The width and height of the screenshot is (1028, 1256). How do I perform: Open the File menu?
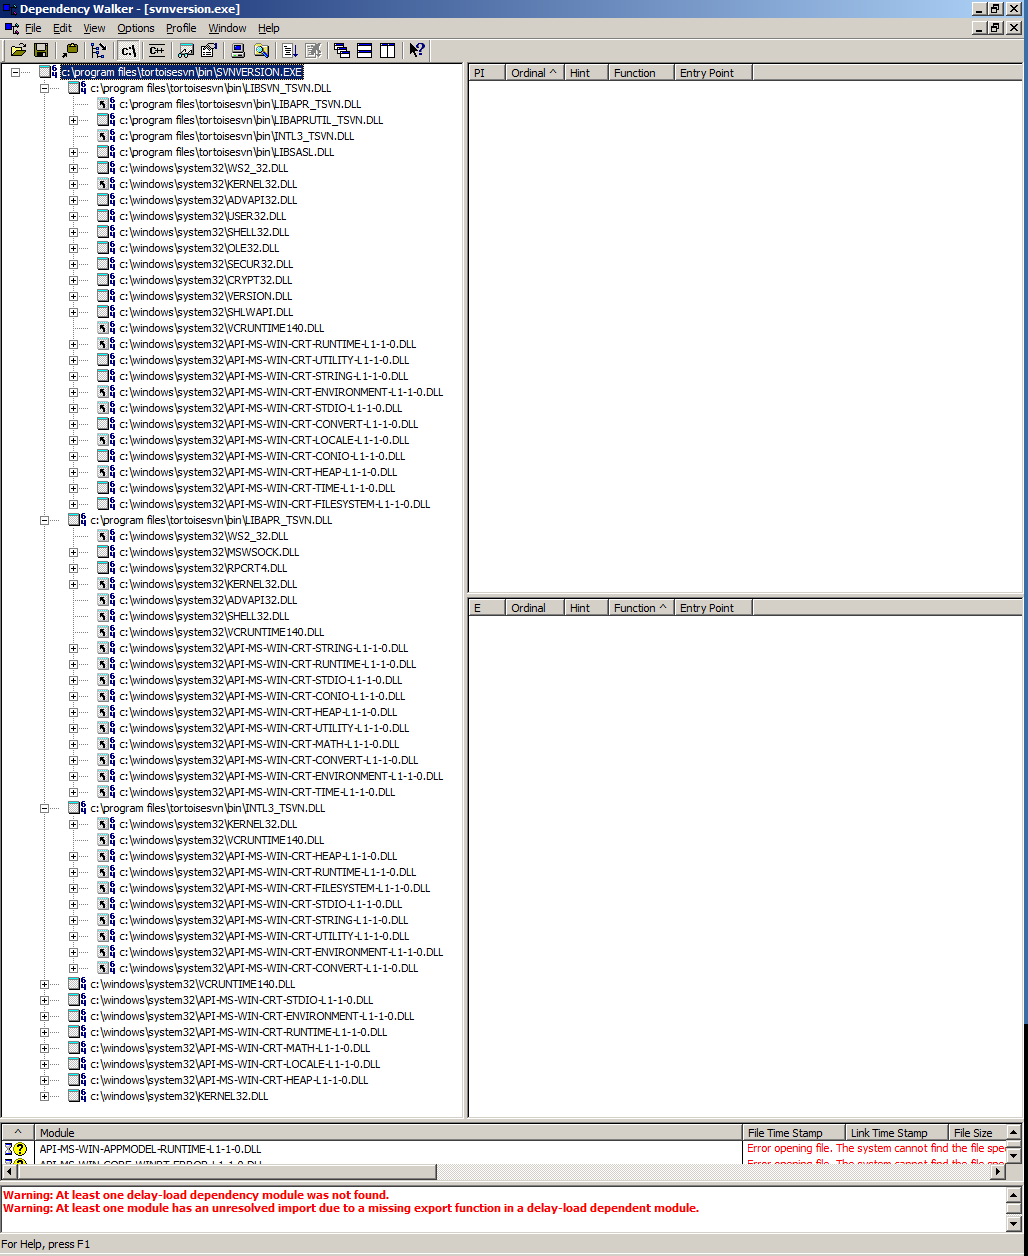pos(33,28)
